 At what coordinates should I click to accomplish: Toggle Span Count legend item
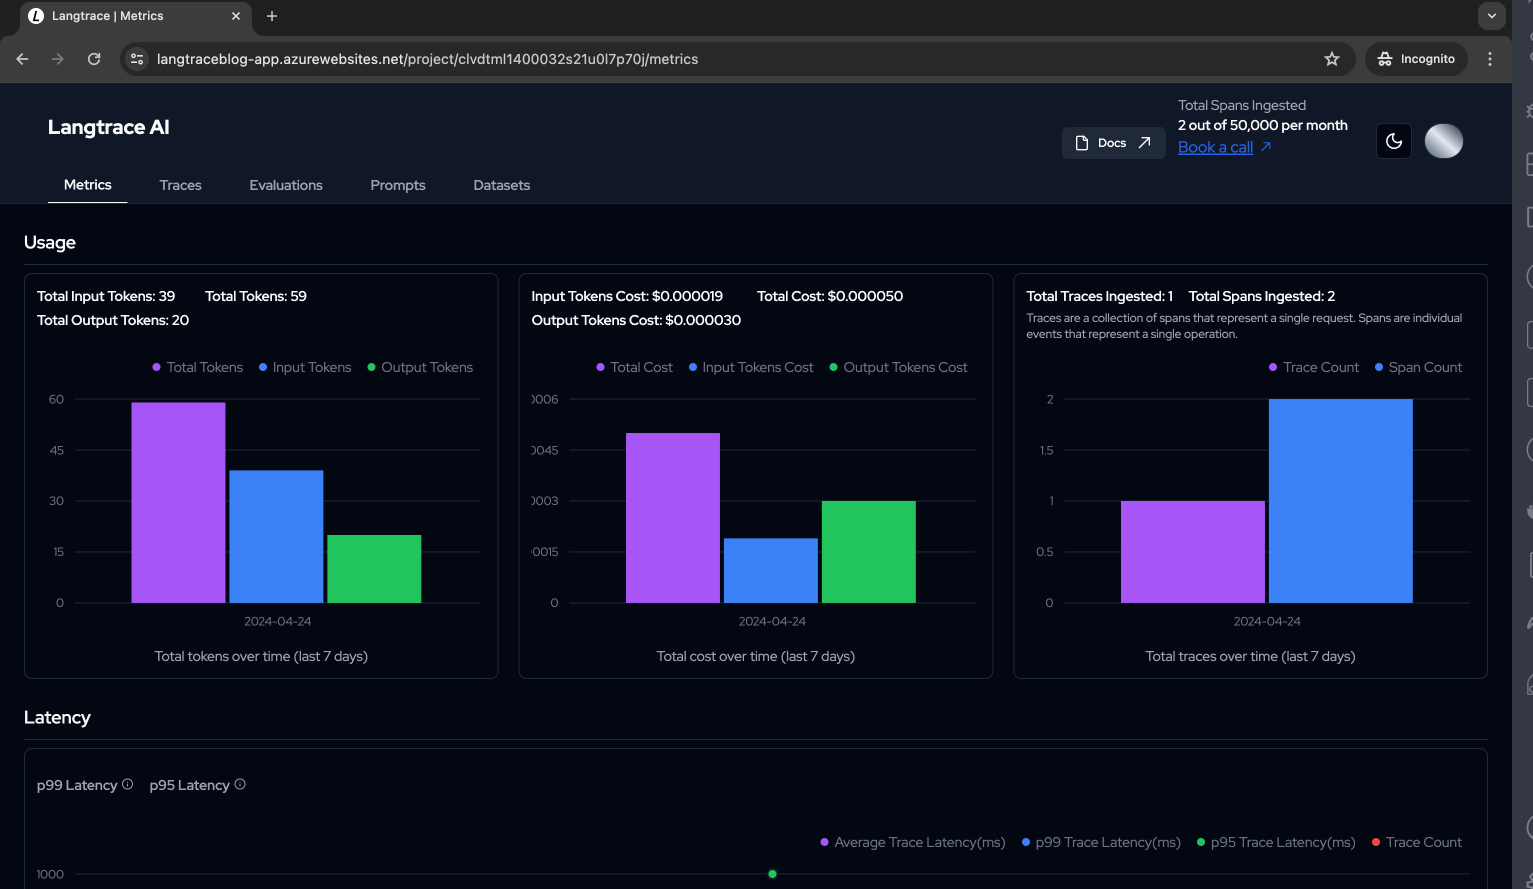(x=1418, y=367)
